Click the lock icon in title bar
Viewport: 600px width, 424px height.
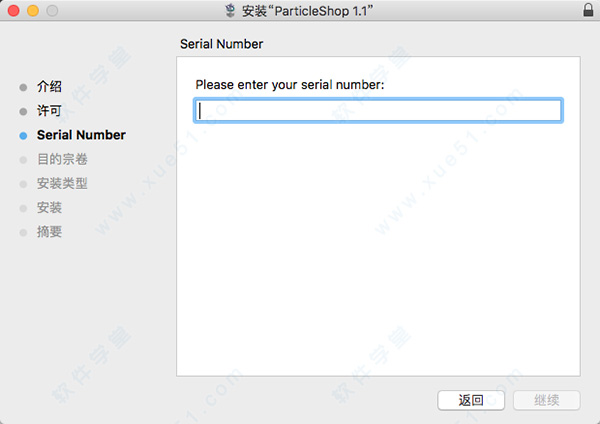click(x=588, y=10)
